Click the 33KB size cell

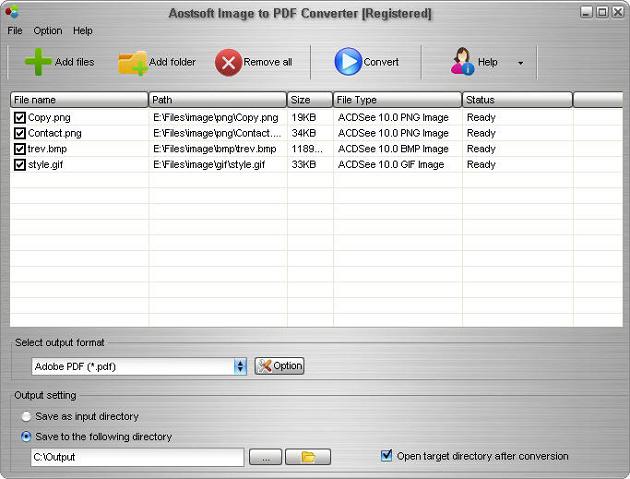304,164
